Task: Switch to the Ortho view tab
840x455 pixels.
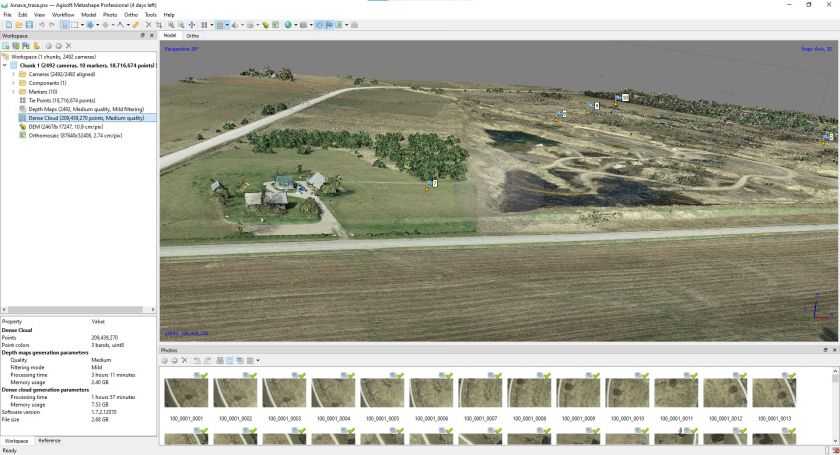Action: coord(192,35)
